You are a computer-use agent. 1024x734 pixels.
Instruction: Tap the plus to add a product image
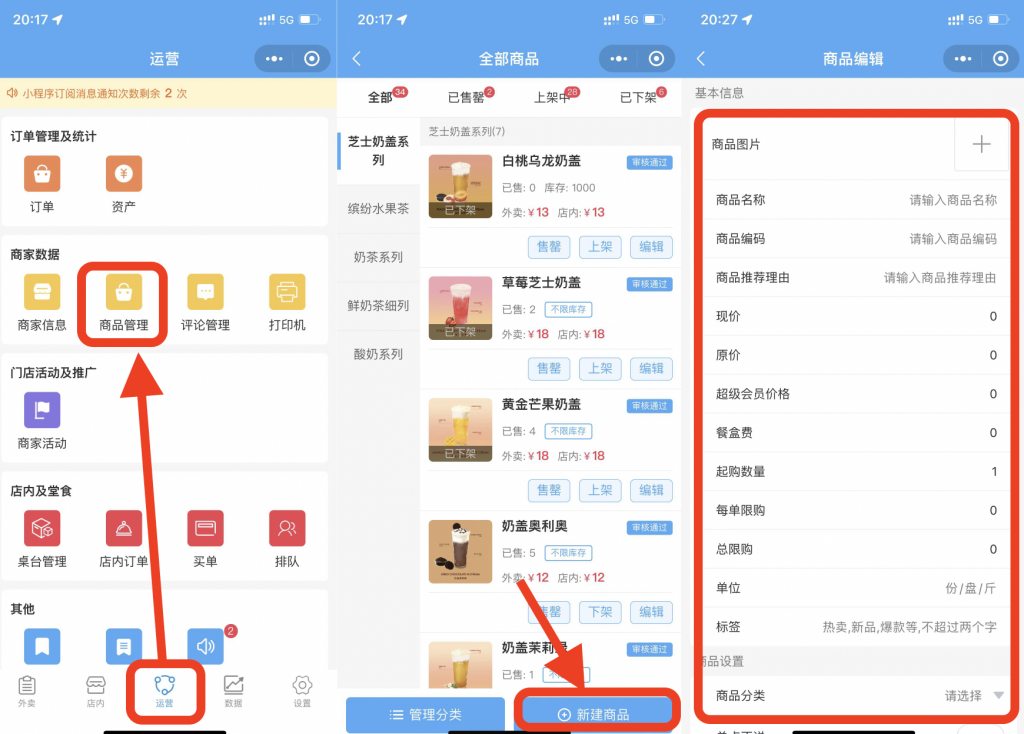981,145
